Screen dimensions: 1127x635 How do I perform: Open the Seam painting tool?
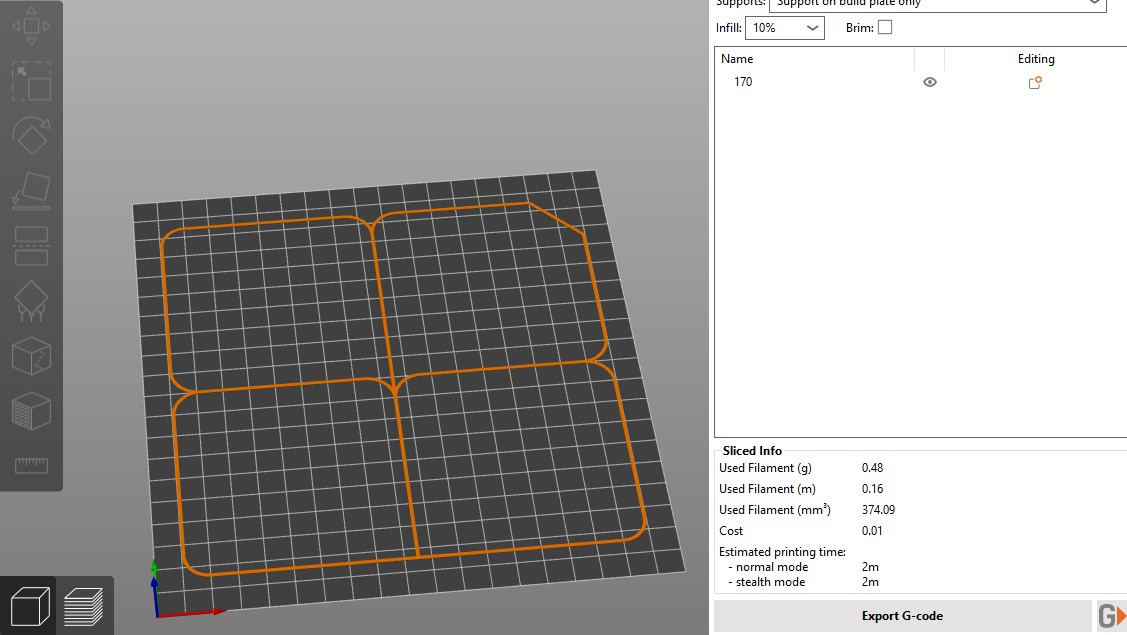point(31,356)
